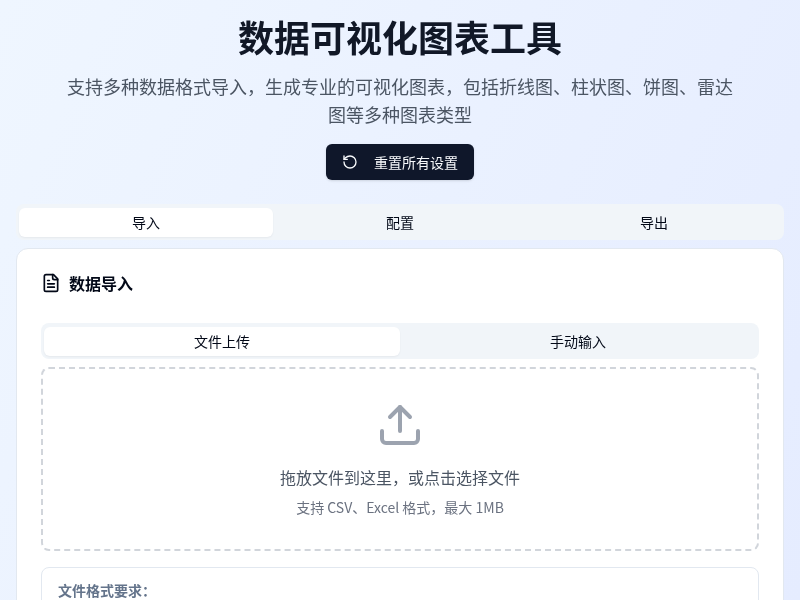Click the file upload drop zone
This screenshot has height=600, width=800.
[400, 459]
